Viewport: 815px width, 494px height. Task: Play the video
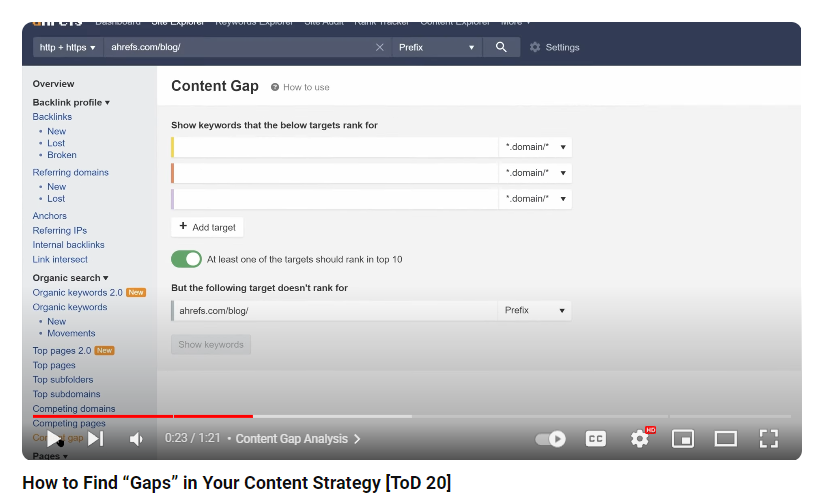pos(54,439)
